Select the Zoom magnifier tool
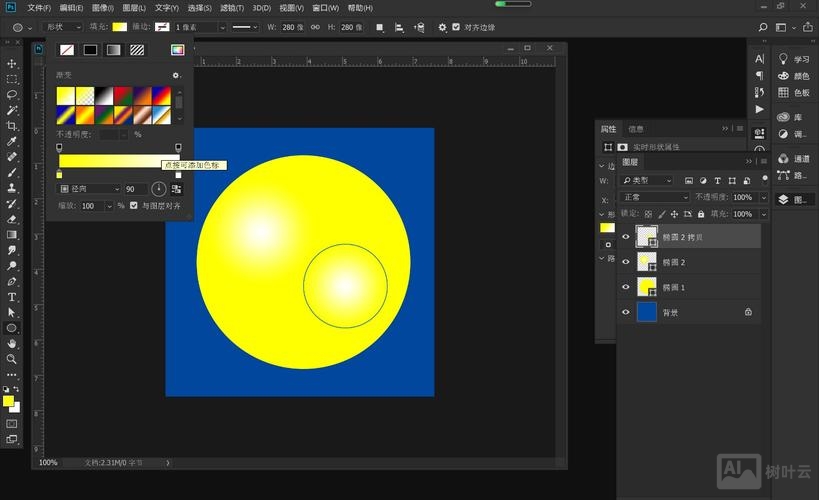The width and height of the screenshot is (819, 500). 12,359
